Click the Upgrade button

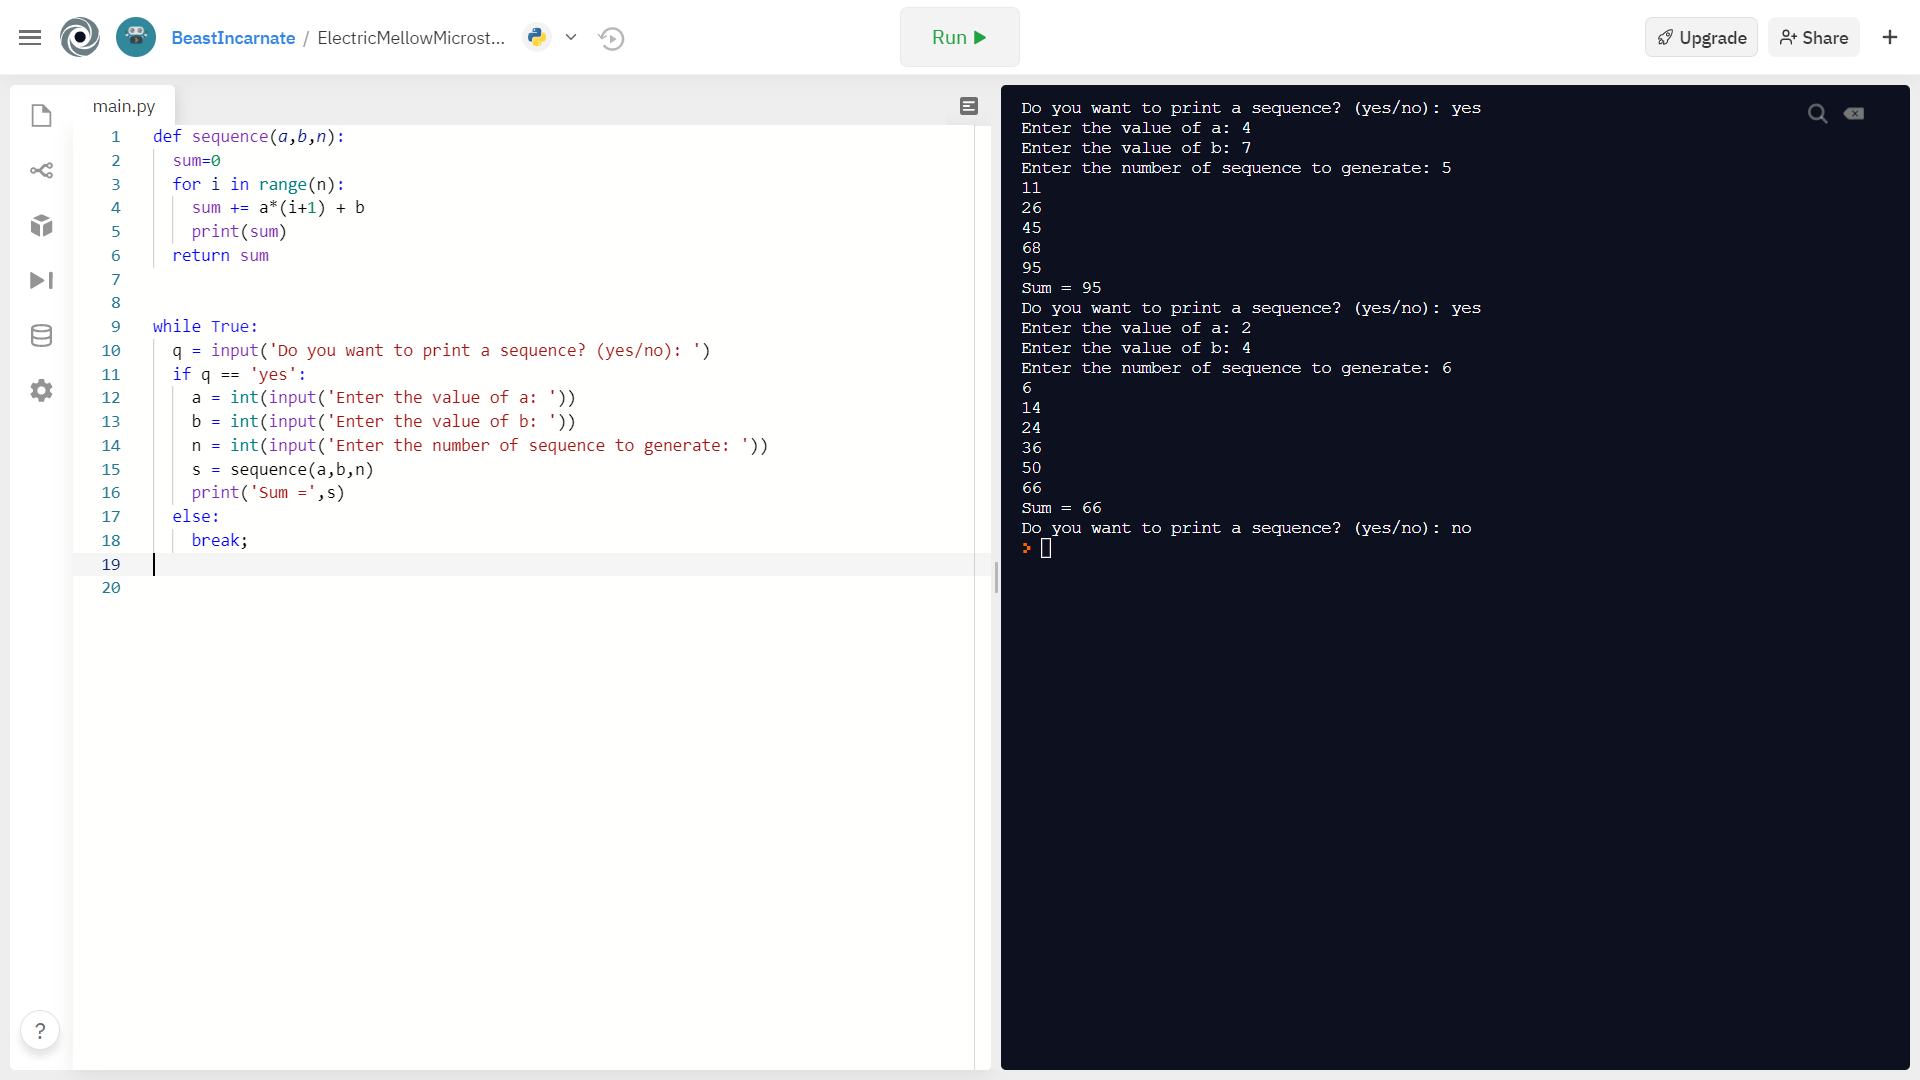click(x=1701, y=37)
